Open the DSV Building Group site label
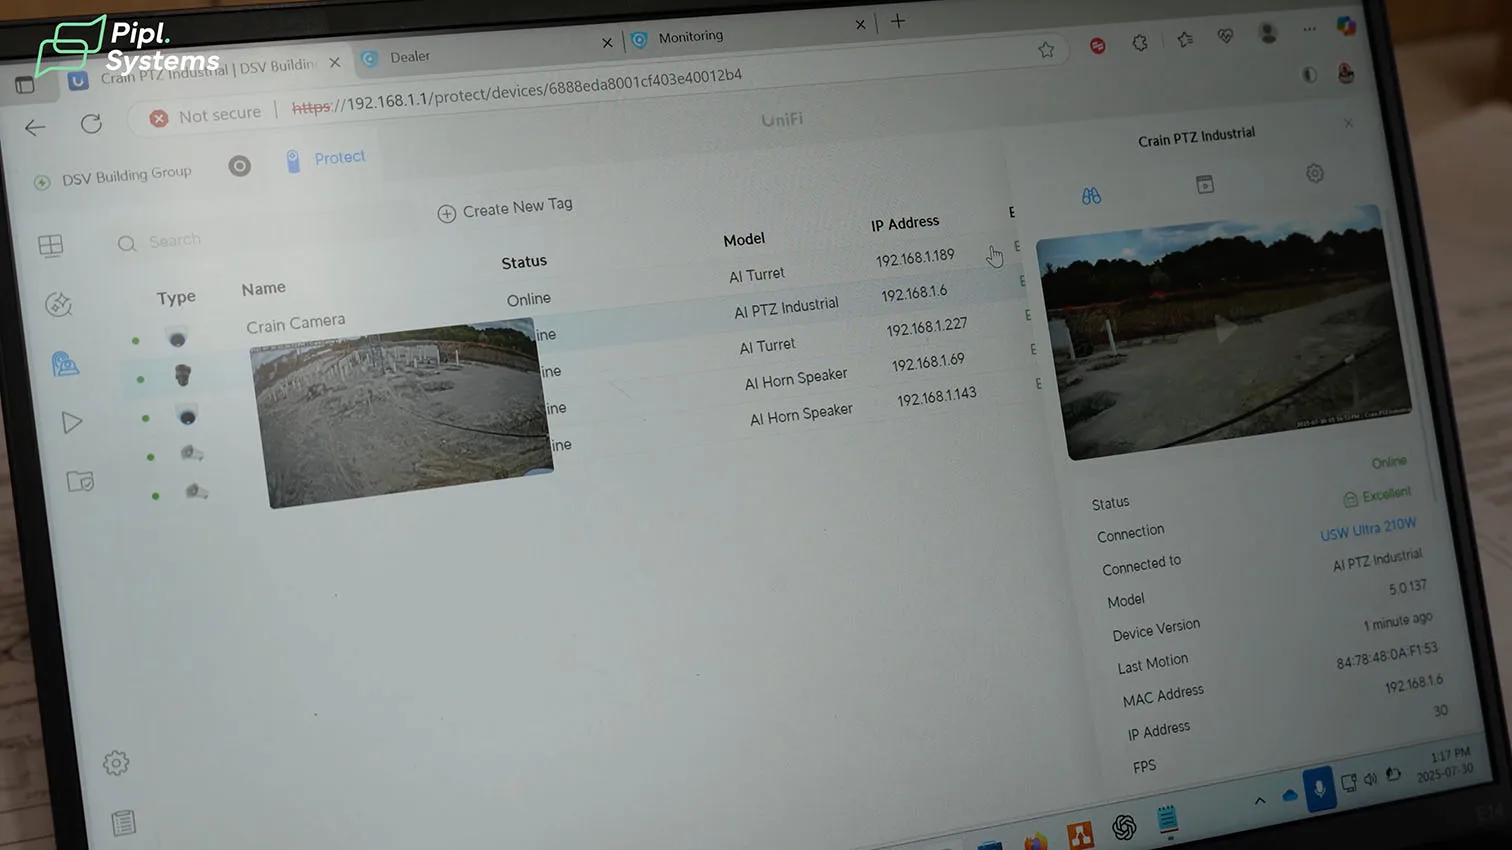 [x=126, y=175]
